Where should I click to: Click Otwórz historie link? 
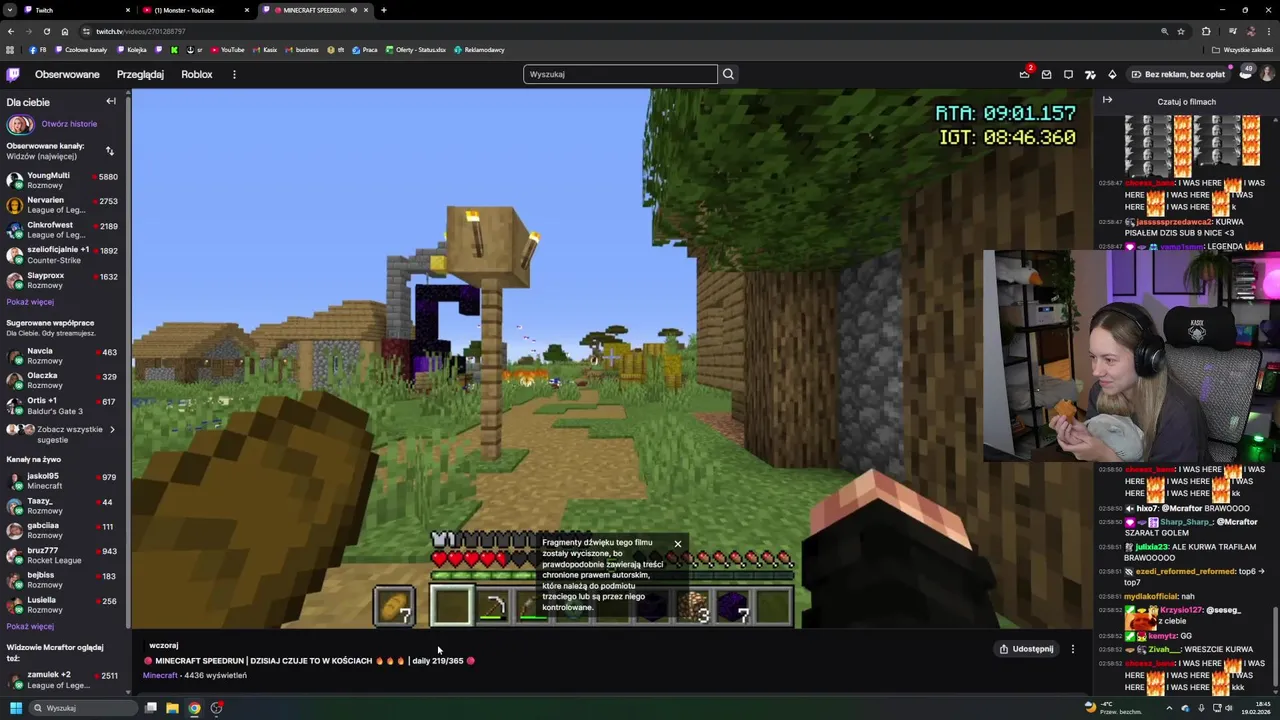69,124
